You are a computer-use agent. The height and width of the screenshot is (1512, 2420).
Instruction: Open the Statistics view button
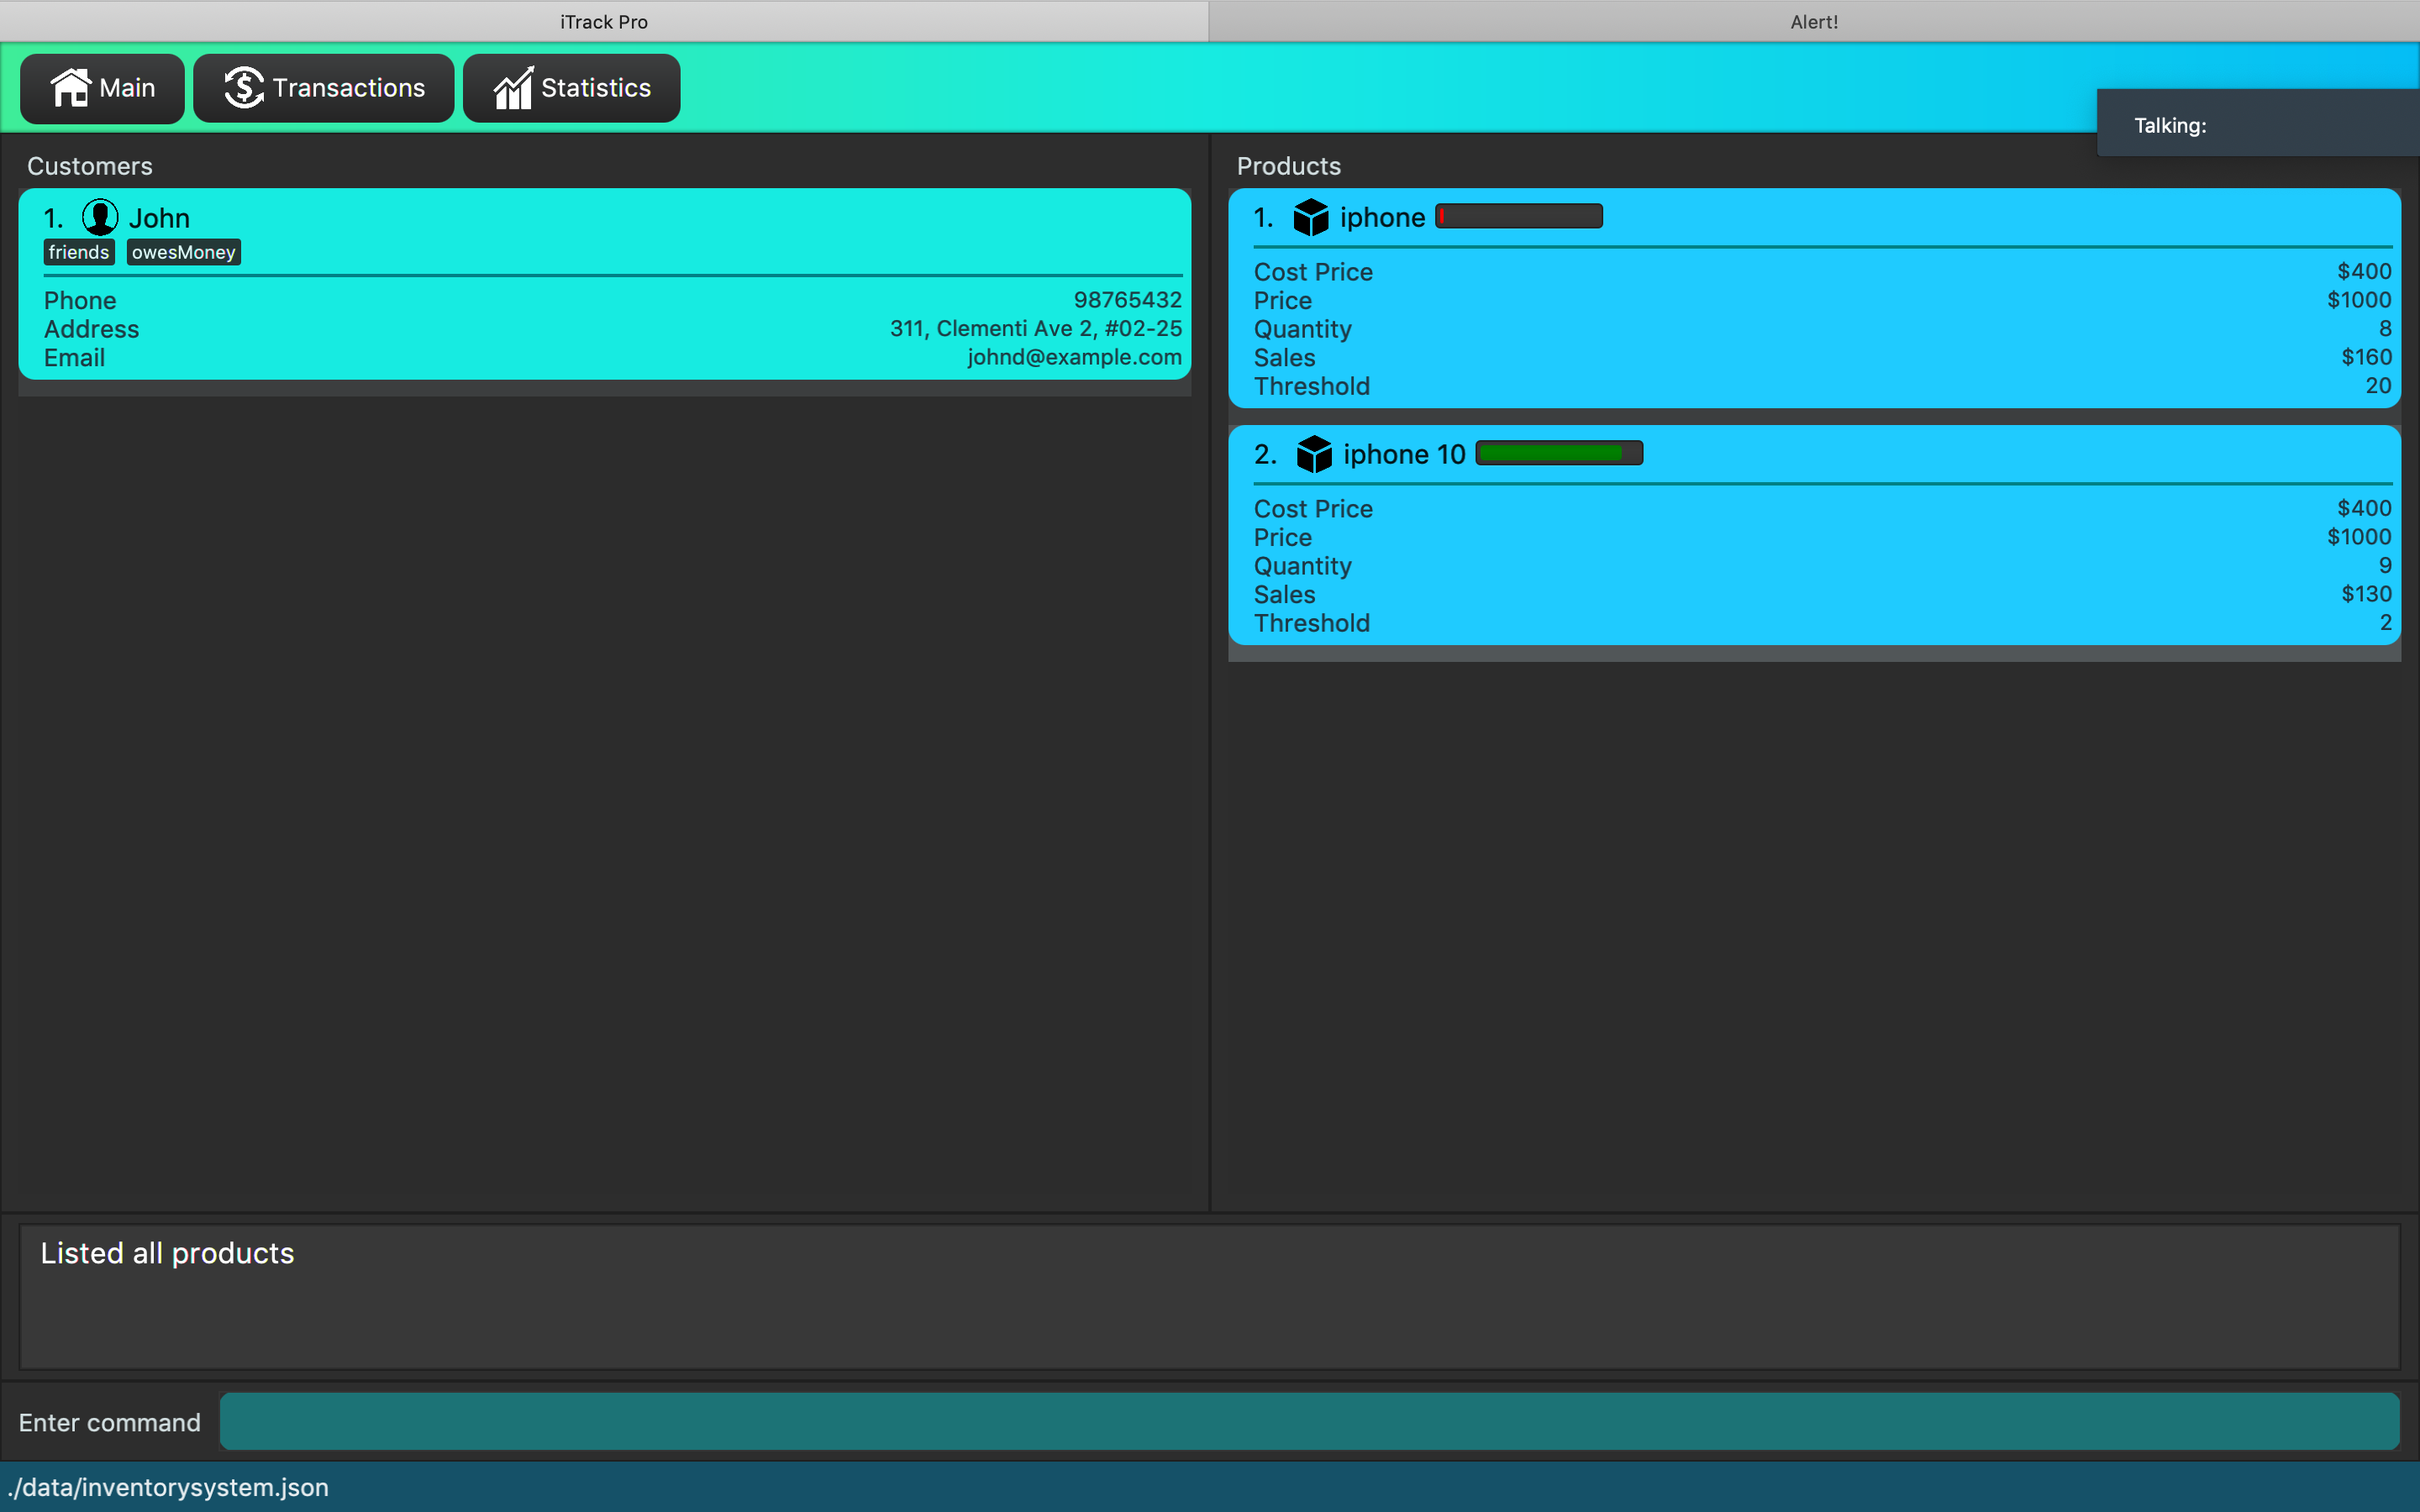point(571,88)
